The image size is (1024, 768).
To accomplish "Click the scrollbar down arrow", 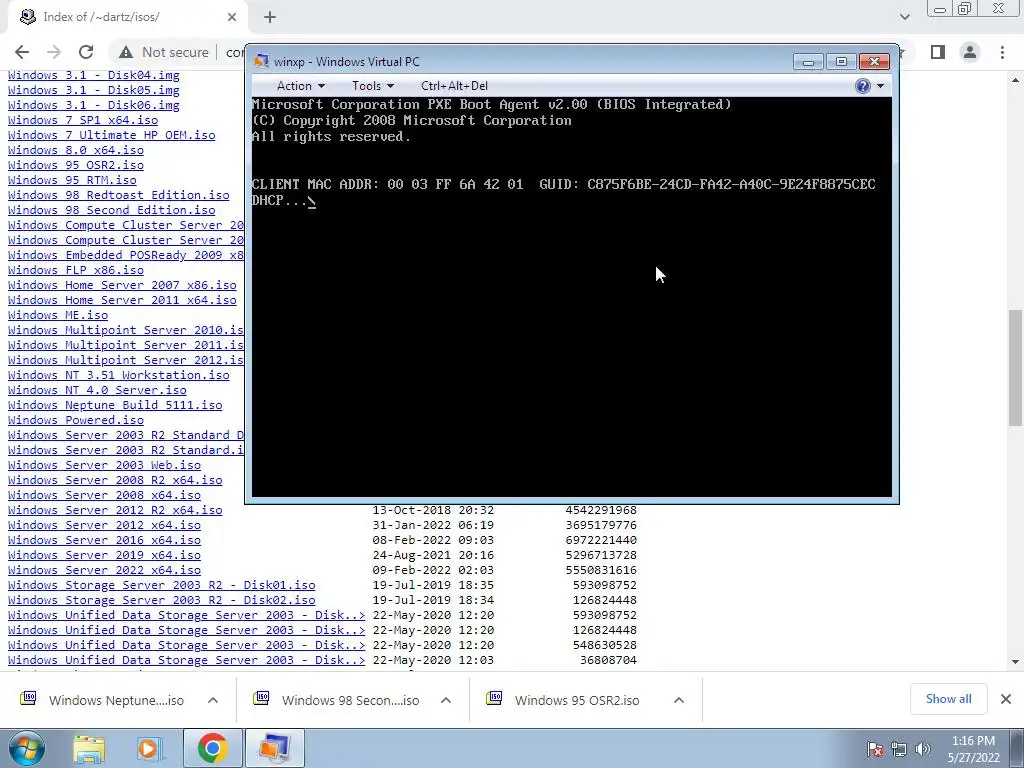I will [x=1015, y=662].
